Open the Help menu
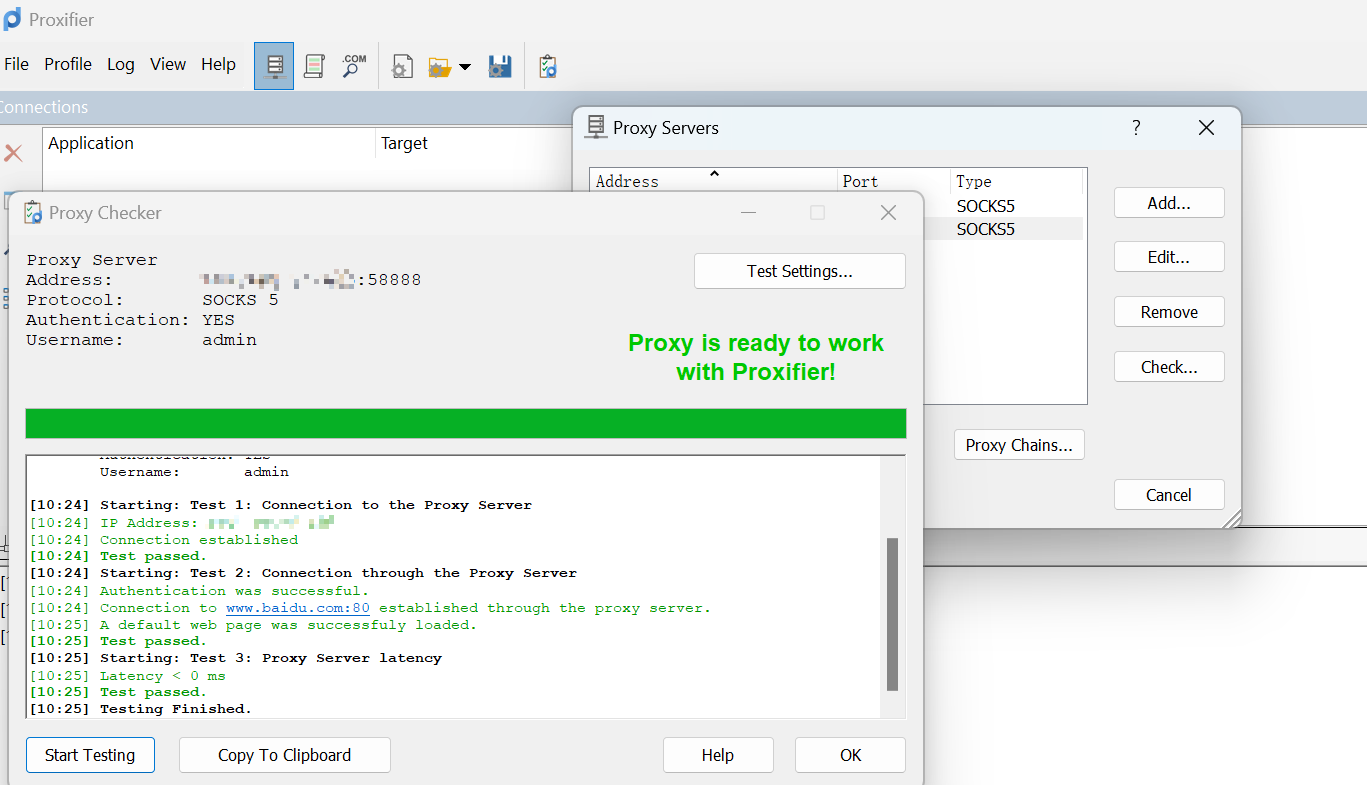 click(218, 64)
